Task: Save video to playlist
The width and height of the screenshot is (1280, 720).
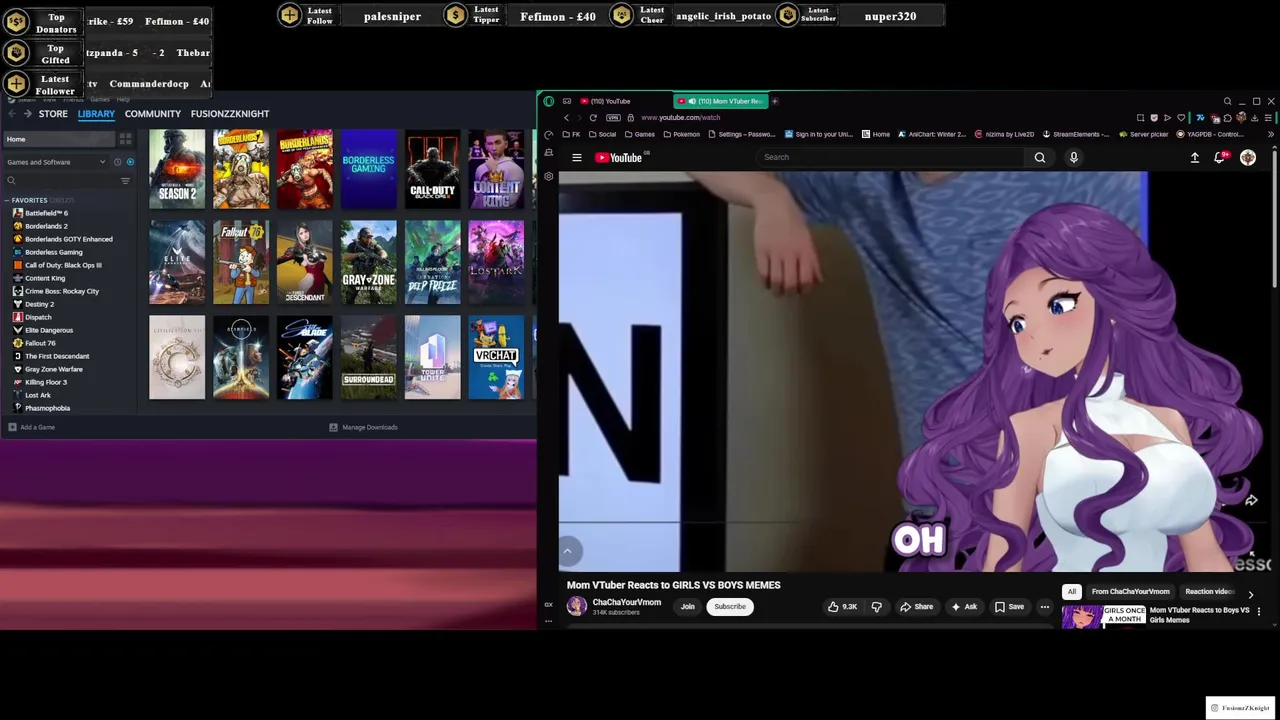Action: click(1009, 606)
